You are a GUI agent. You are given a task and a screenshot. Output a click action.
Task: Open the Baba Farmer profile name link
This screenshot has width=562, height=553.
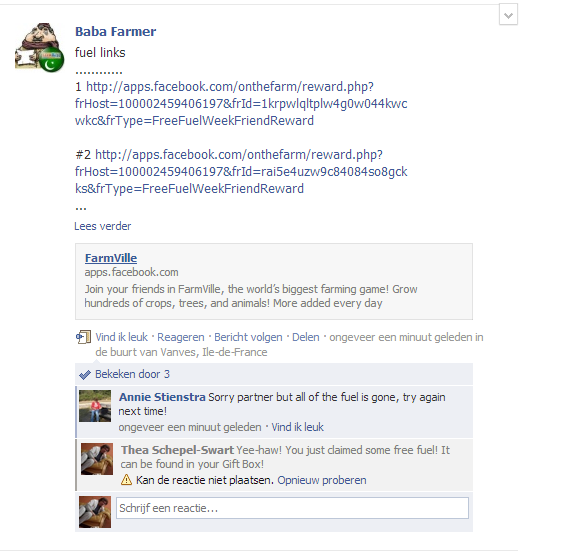(115, 32)
